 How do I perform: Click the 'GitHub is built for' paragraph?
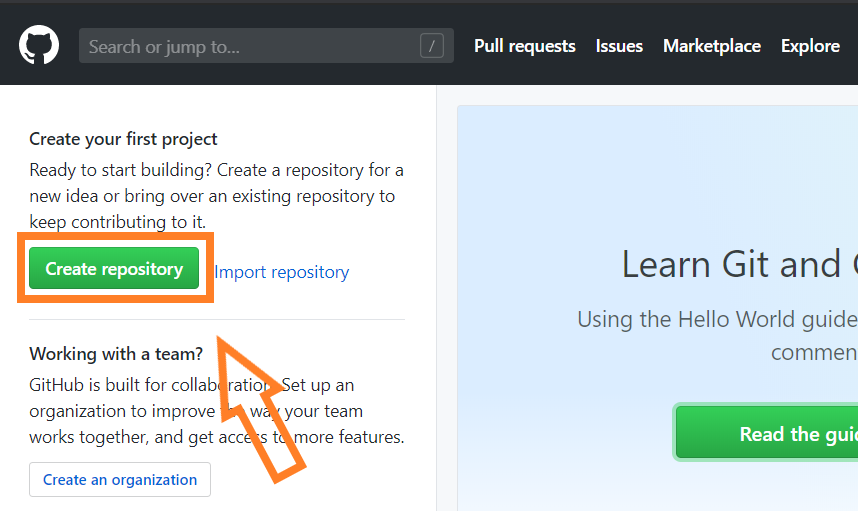click(217, 411)
